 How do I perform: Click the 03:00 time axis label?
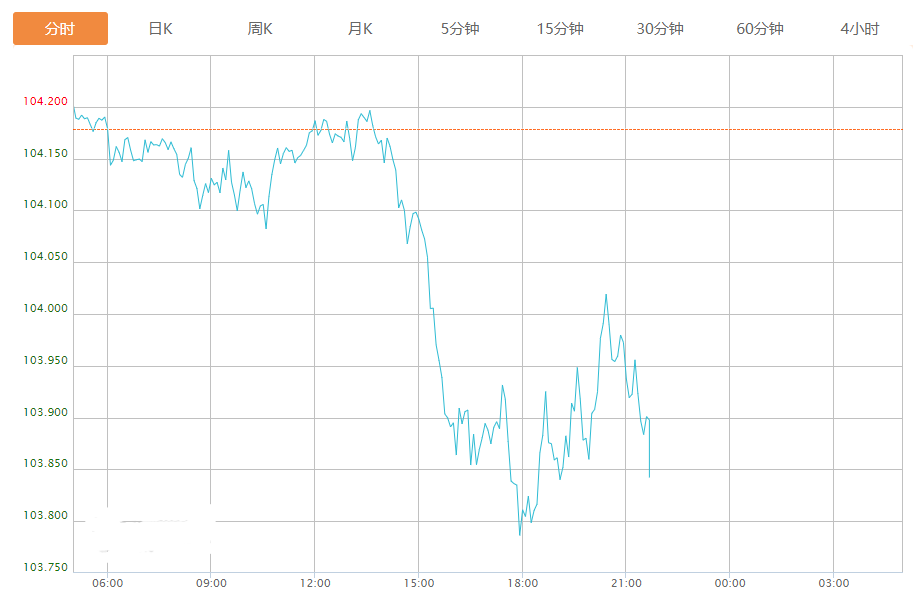click(833, 583)
